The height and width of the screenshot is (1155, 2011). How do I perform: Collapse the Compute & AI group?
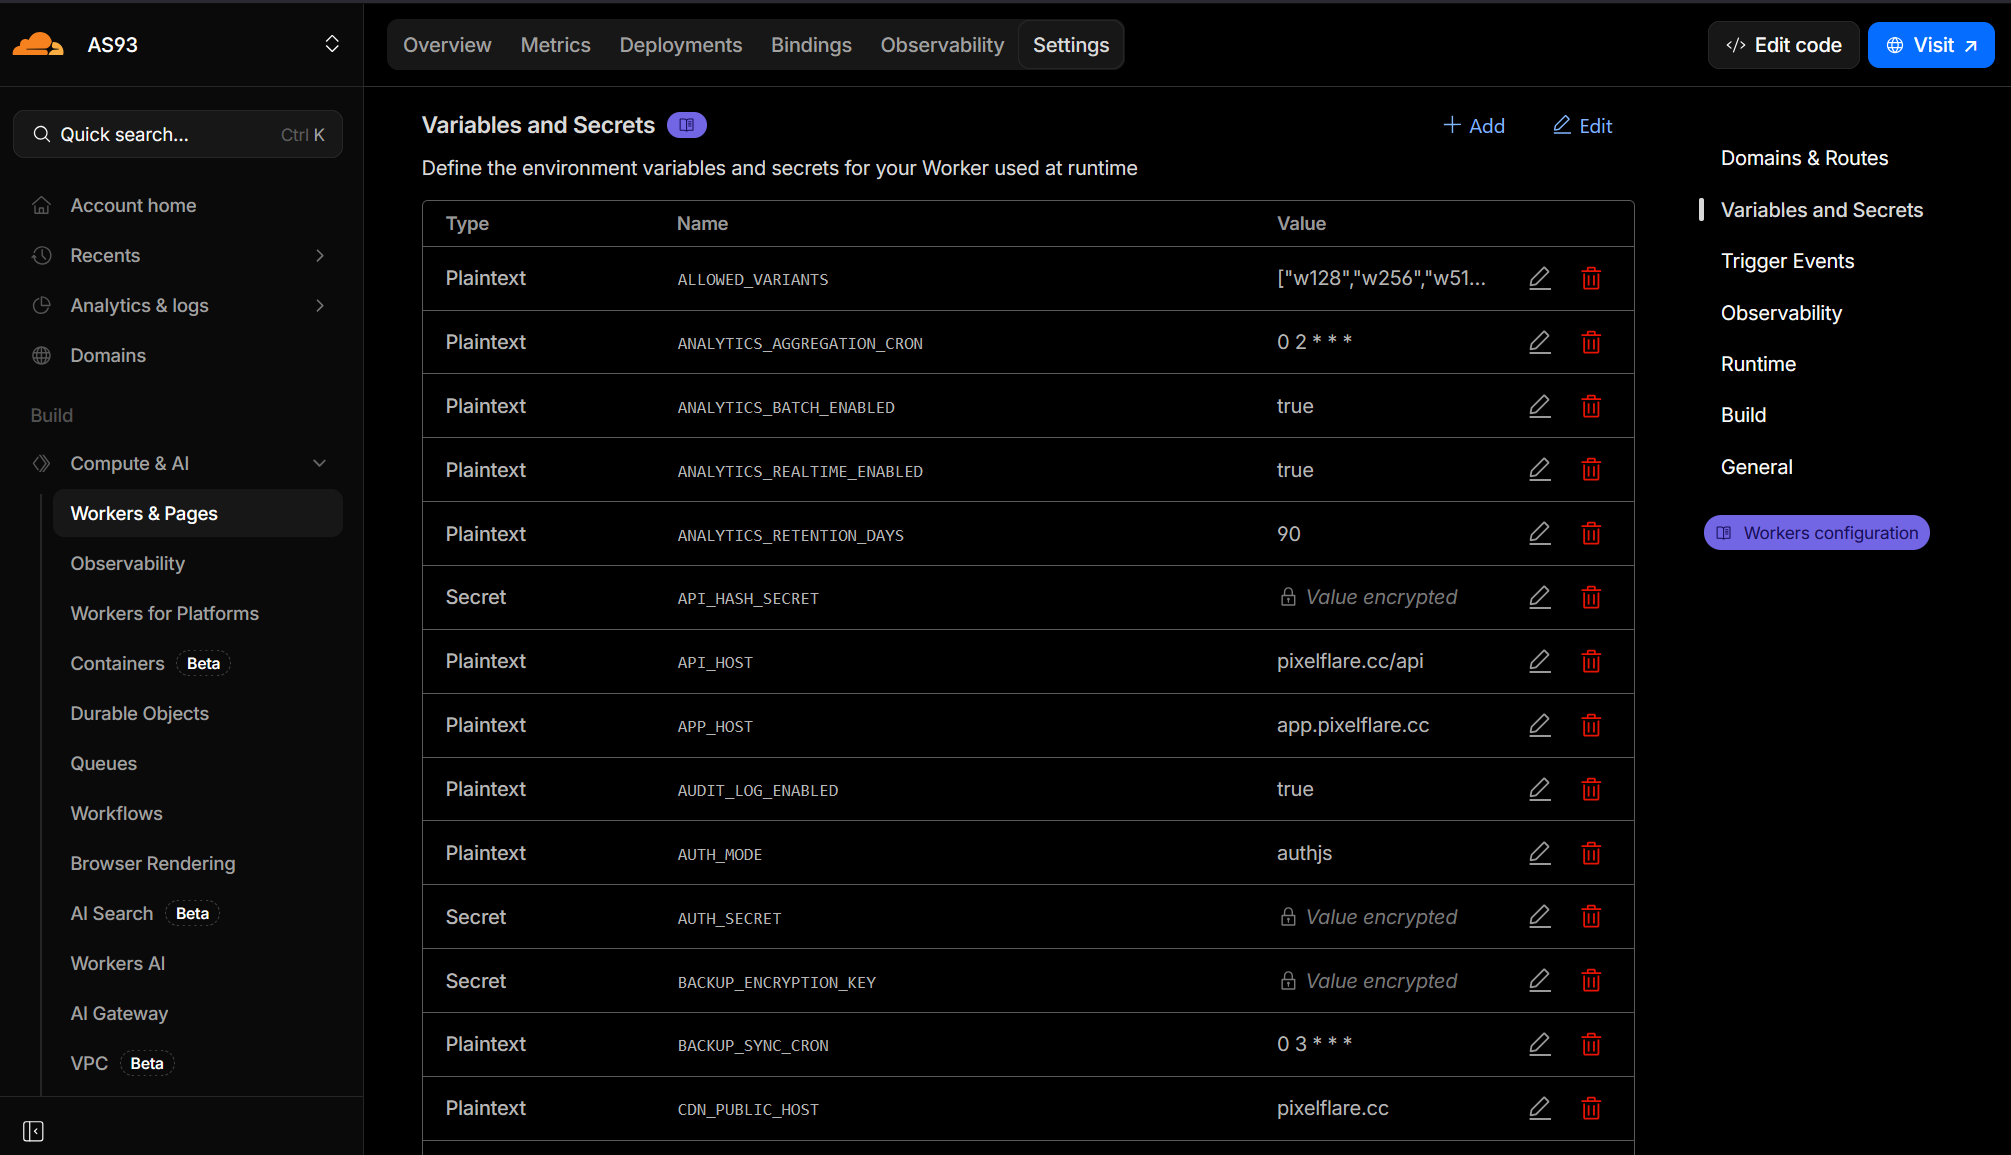pyautogui.click(x=320, y=464)
